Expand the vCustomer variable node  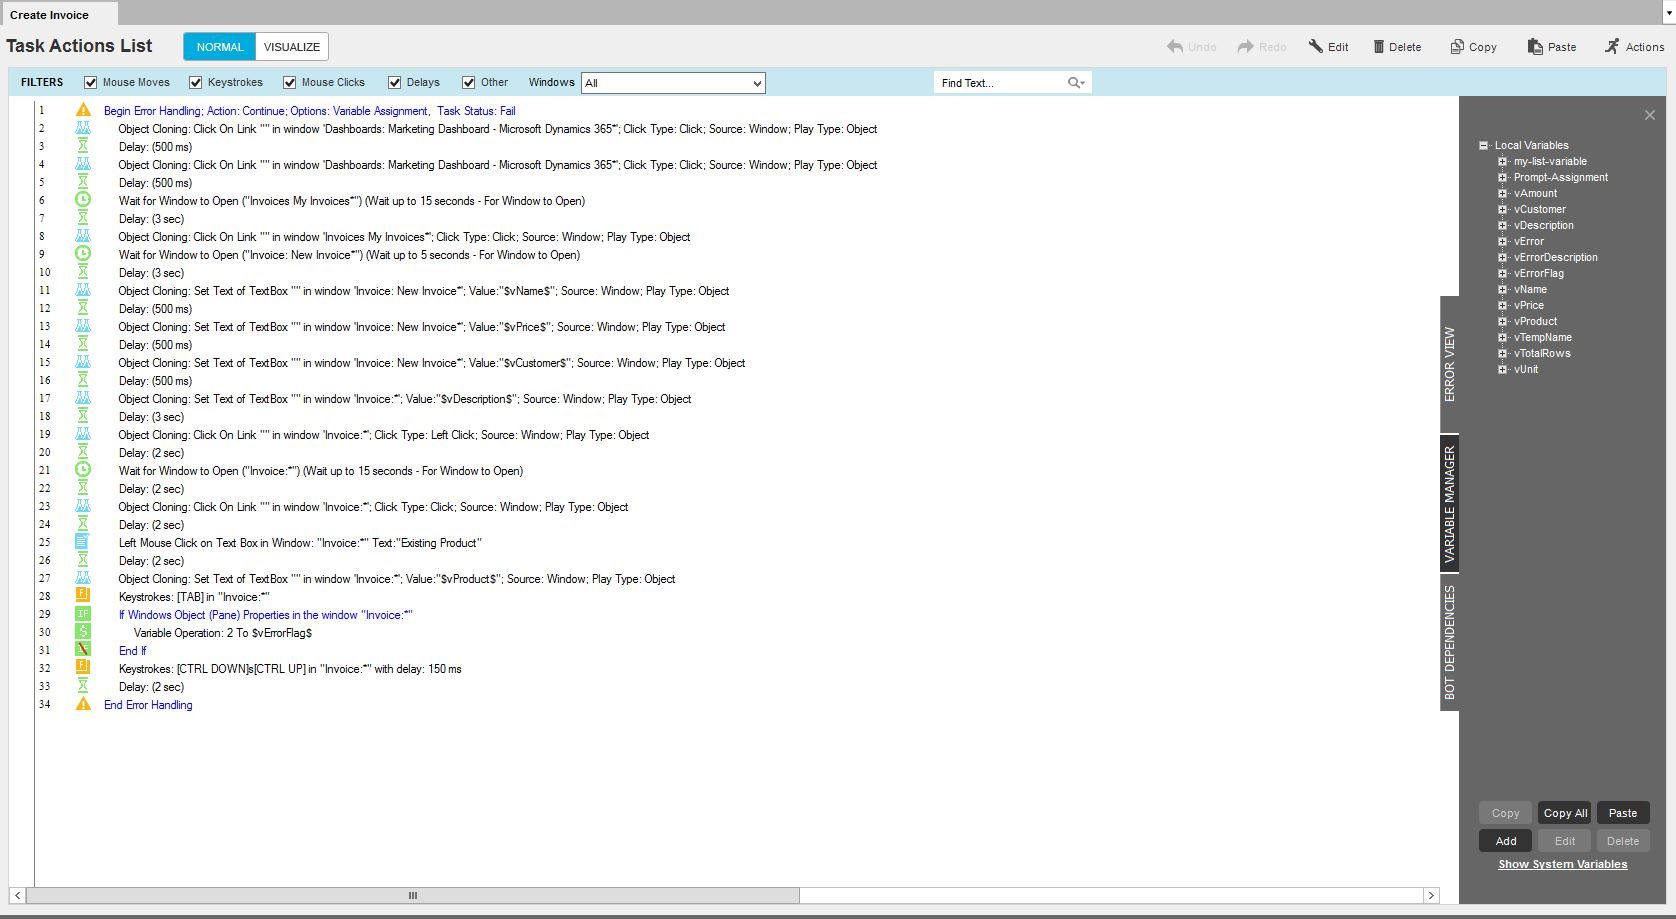[x=1502, y=210]
